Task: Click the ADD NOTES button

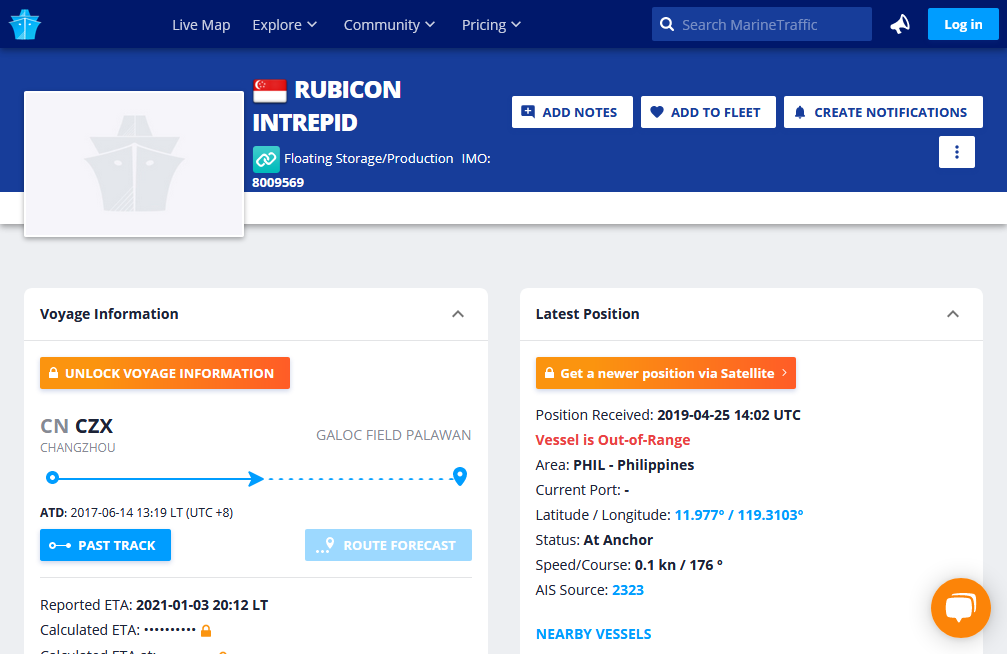Action: pyautogui.click(x=572, y=112)
